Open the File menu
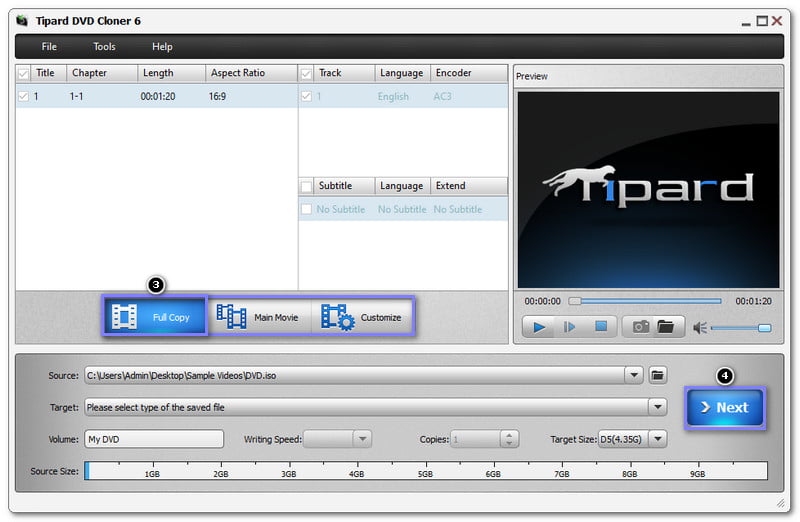Screen dimensions: 800x522 49,47
